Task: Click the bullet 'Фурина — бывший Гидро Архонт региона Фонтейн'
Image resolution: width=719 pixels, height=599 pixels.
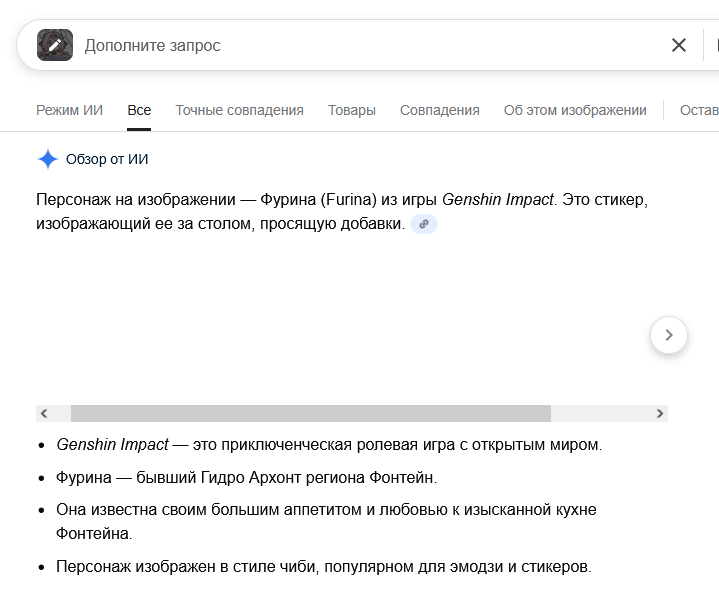Action: point(246,477)
